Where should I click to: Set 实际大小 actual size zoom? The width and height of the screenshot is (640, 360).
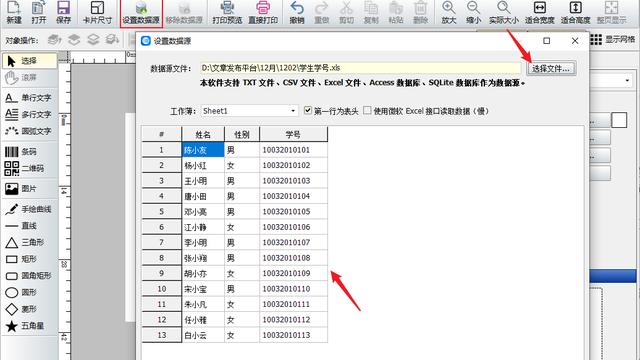click(x=504, y=12)
